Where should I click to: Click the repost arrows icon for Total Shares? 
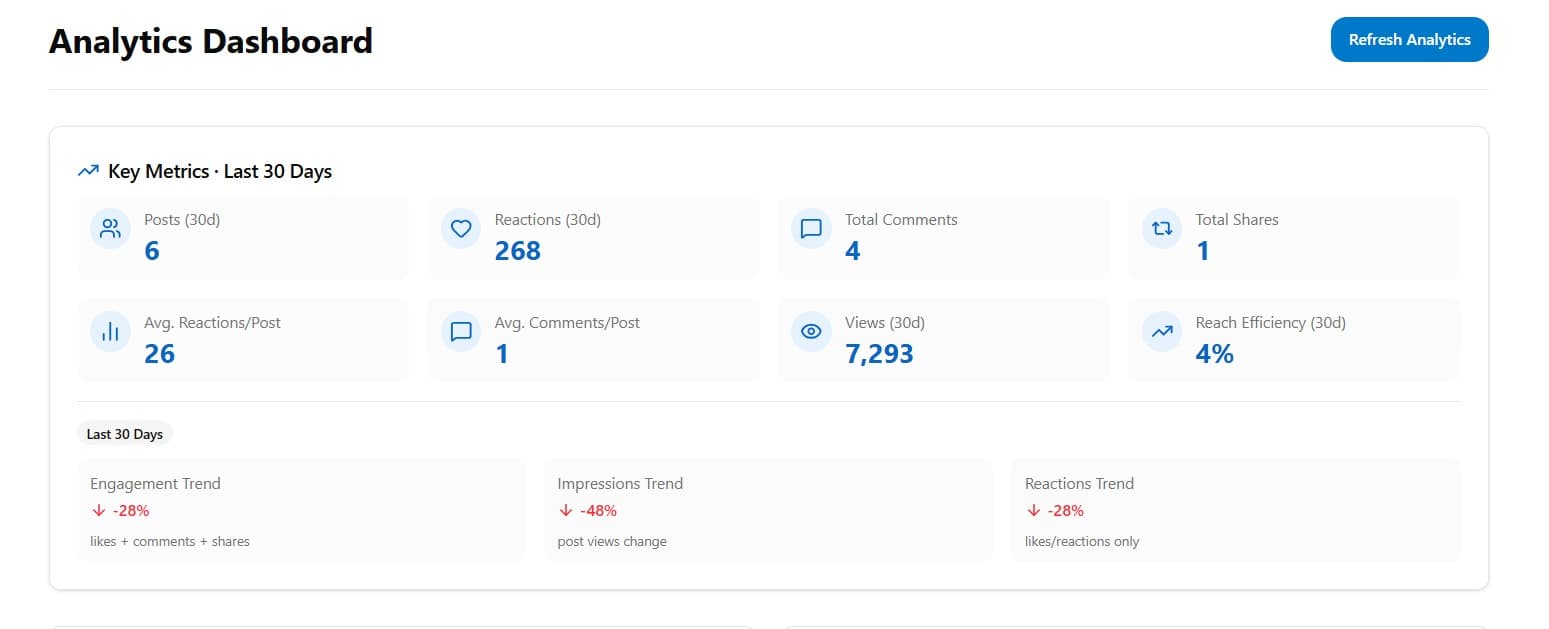[1161, 228]
